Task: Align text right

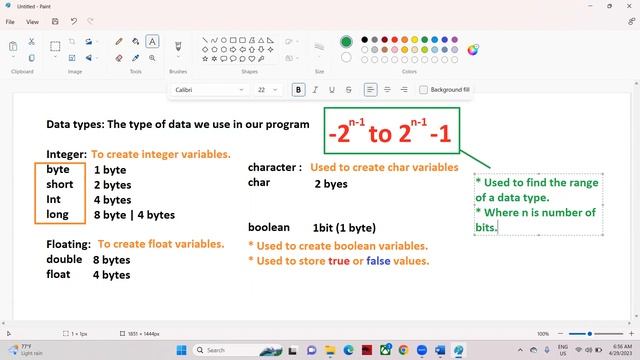Action: (x=404, y=90)
